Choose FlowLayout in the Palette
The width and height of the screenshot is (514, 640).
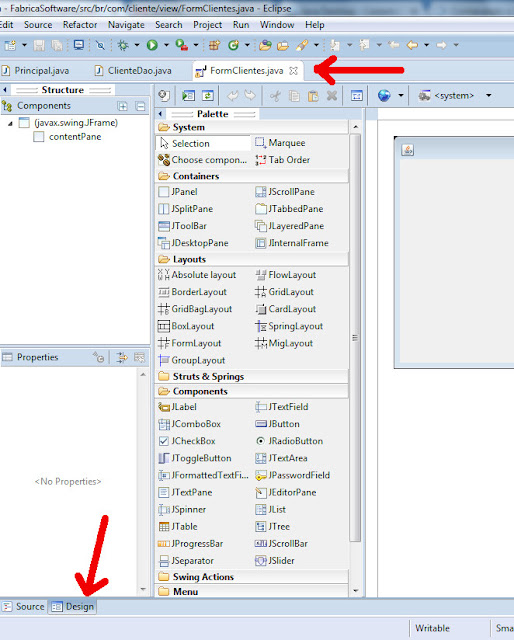point(285,275)
